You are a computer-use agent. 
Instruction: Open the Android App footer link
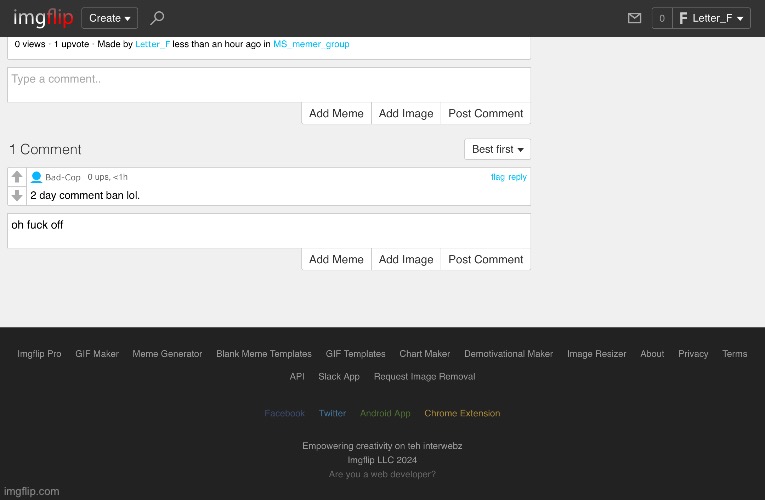click(385, 413)
